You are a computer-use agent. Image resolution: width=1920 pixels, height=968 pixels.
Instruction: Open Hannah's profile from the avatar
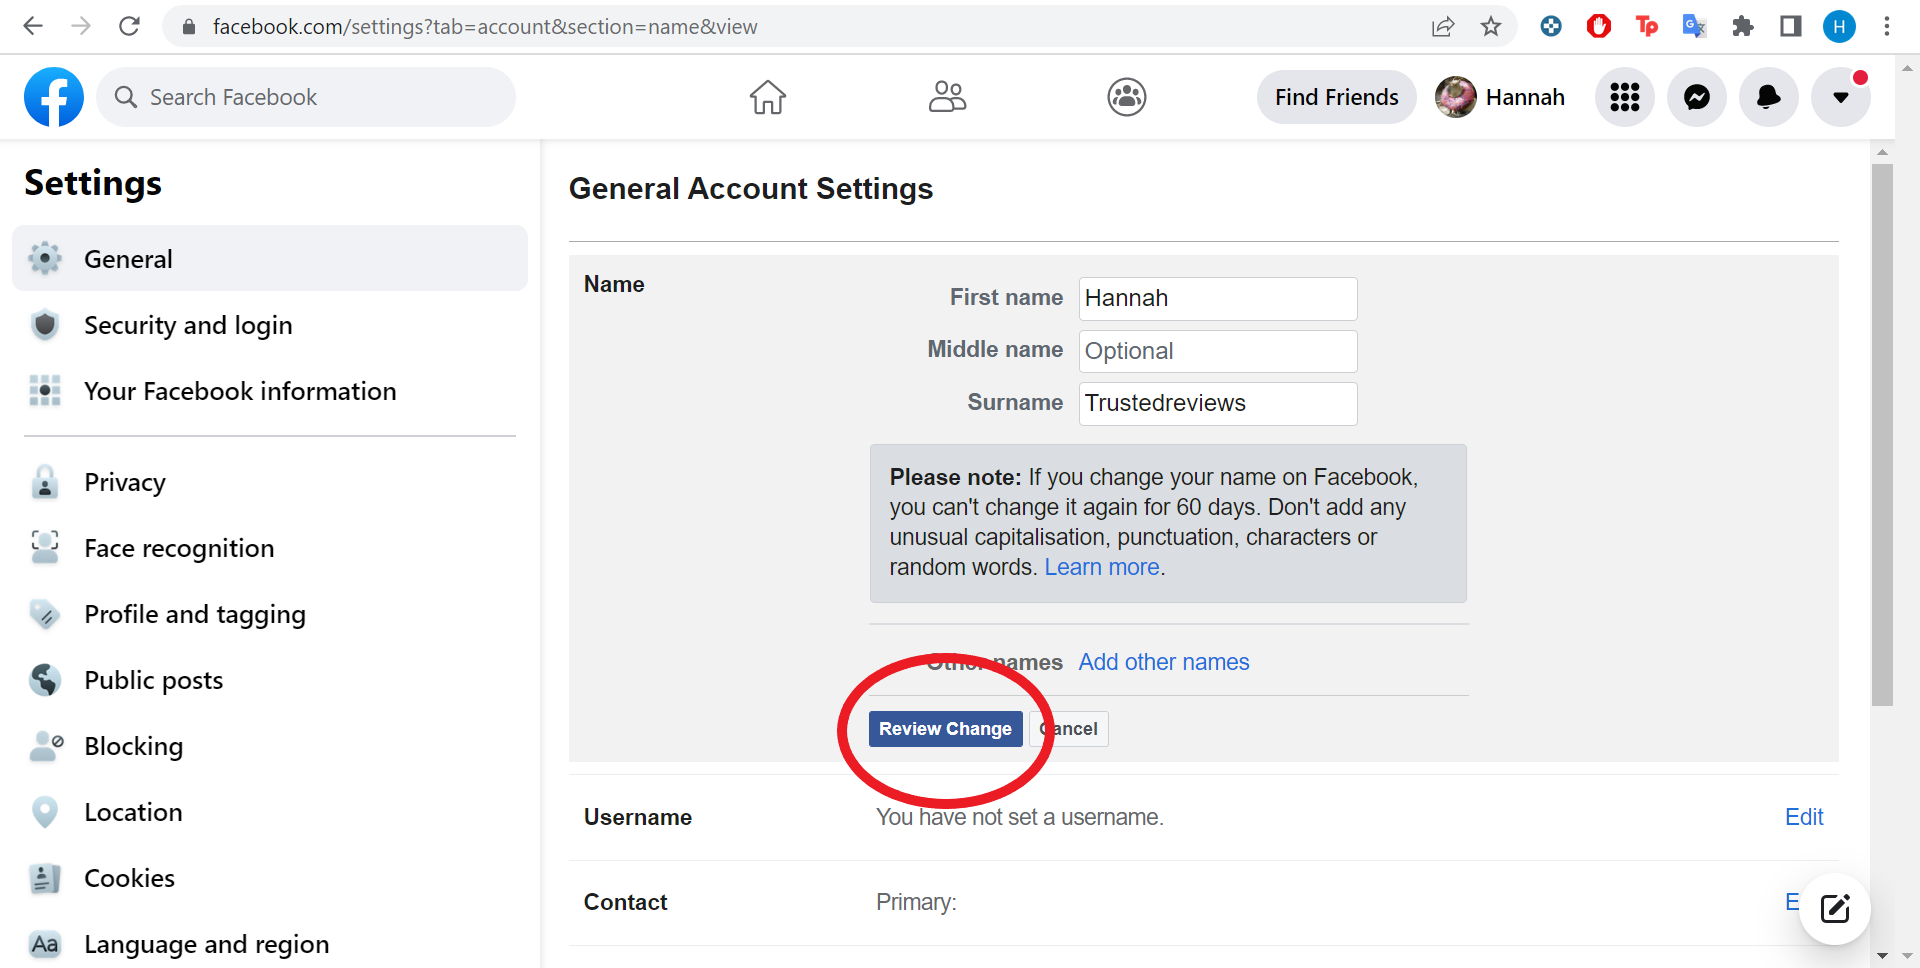tap(1456, 97)
